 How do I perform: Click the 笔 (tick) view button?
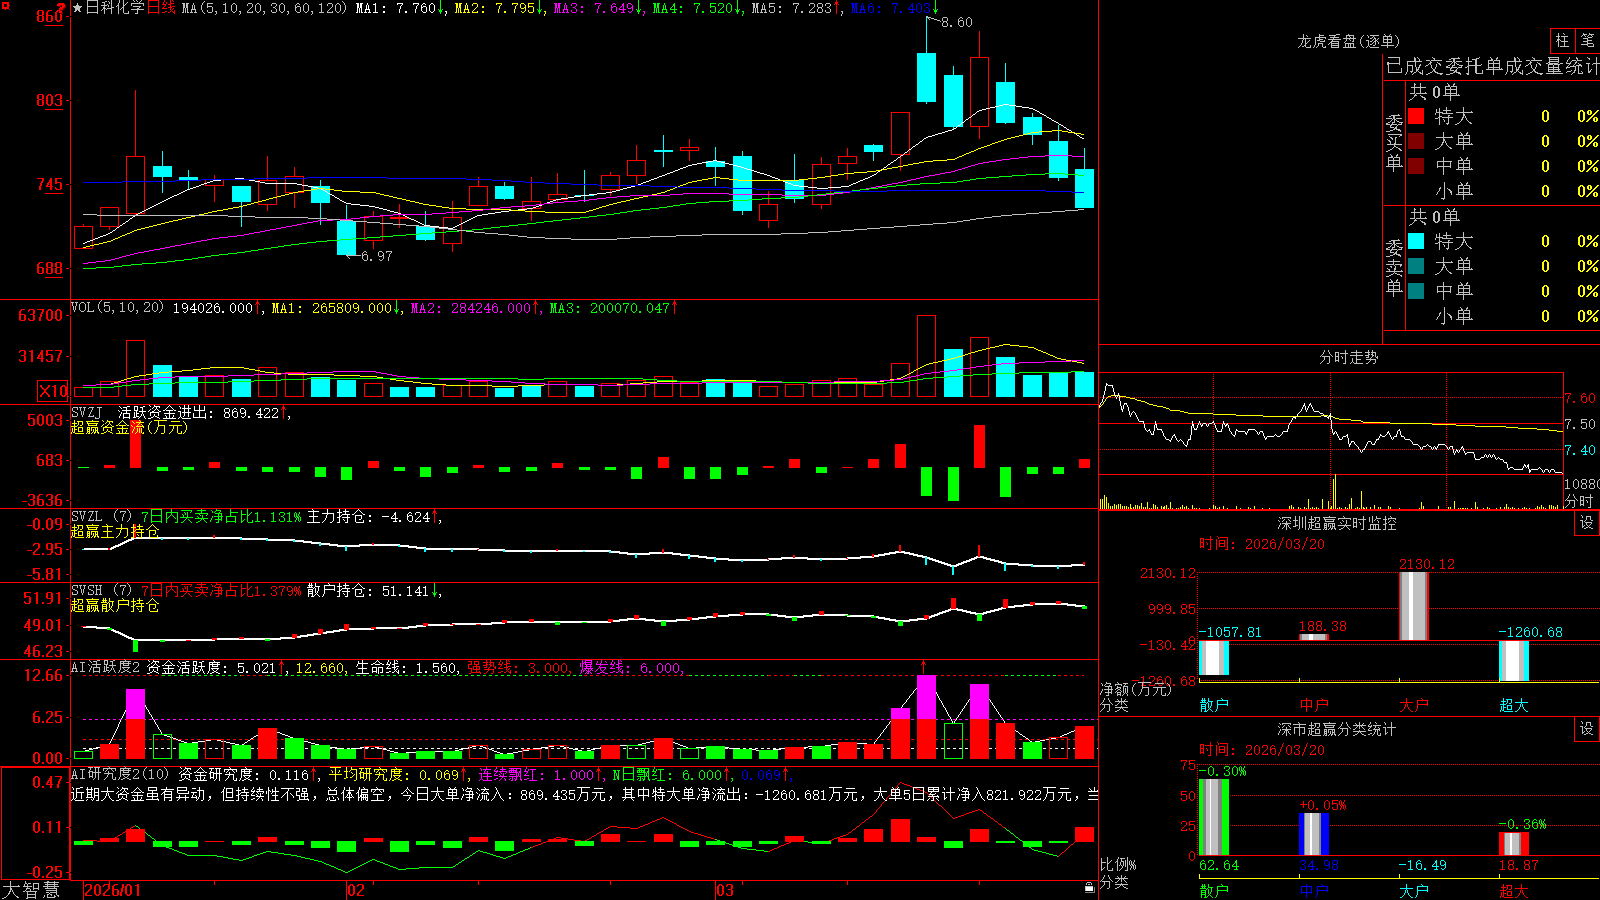pos(1588,41)
